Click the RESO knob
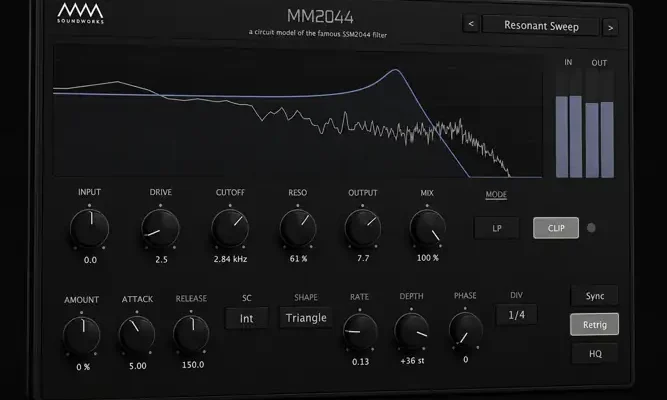Viewport: 667px width, 400px height. pyautogui.click(x=298, y=229)
